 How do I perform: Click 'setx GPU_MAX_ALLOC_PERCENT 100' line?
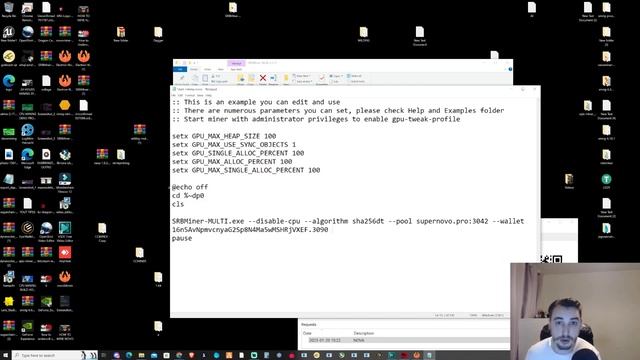[232, 162]
